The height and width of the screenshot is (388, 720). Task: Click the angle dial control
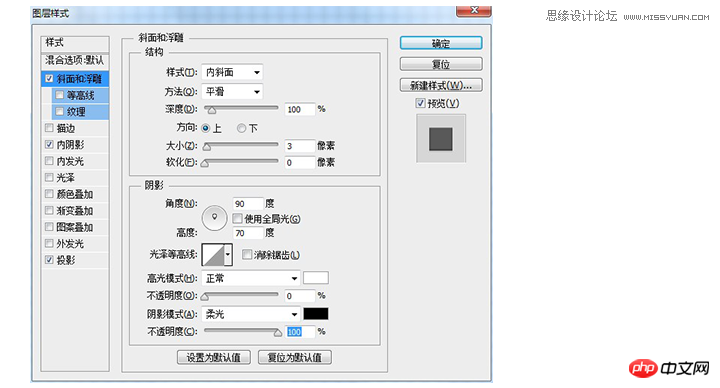pyautogui.click(x=214, y=218)
